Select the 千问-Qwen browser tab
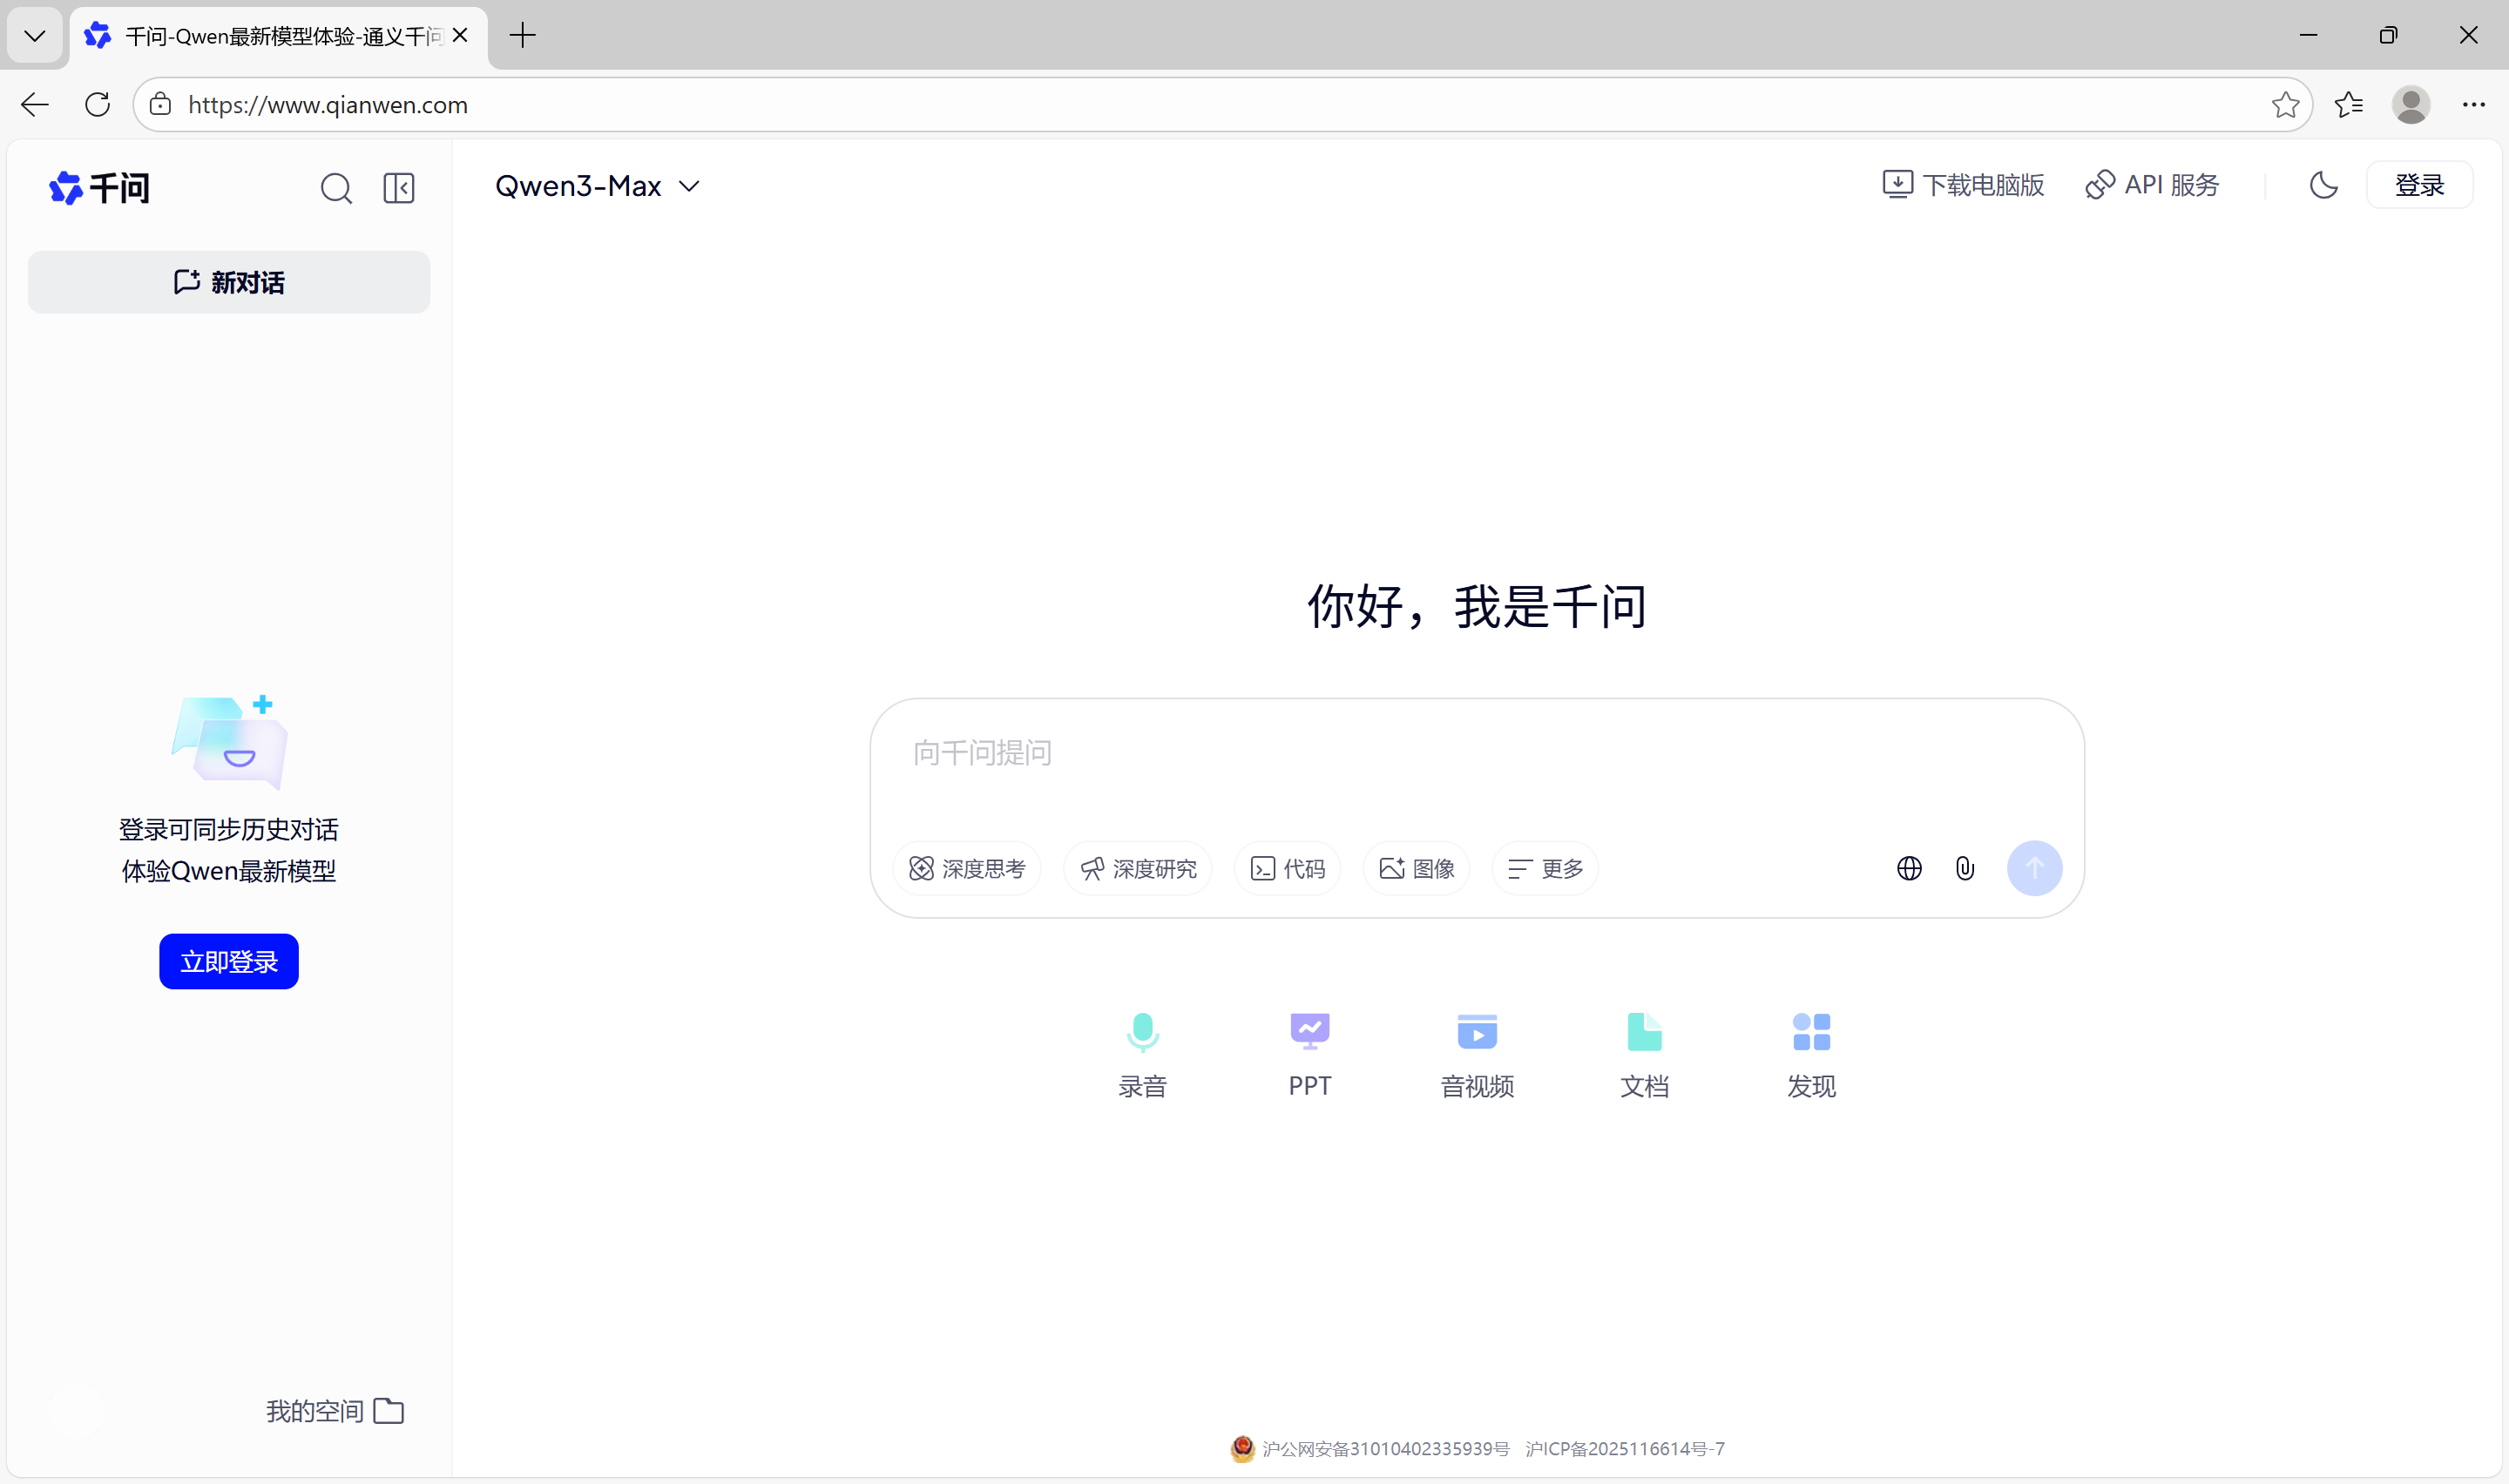This screenshot has height=1484, width=2509. click(278, 37)
